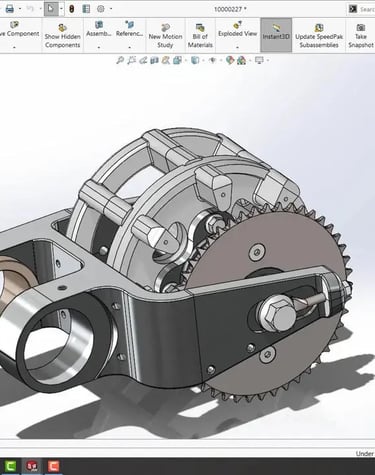Open Edit Appearance color sphere

pos(229,60)
